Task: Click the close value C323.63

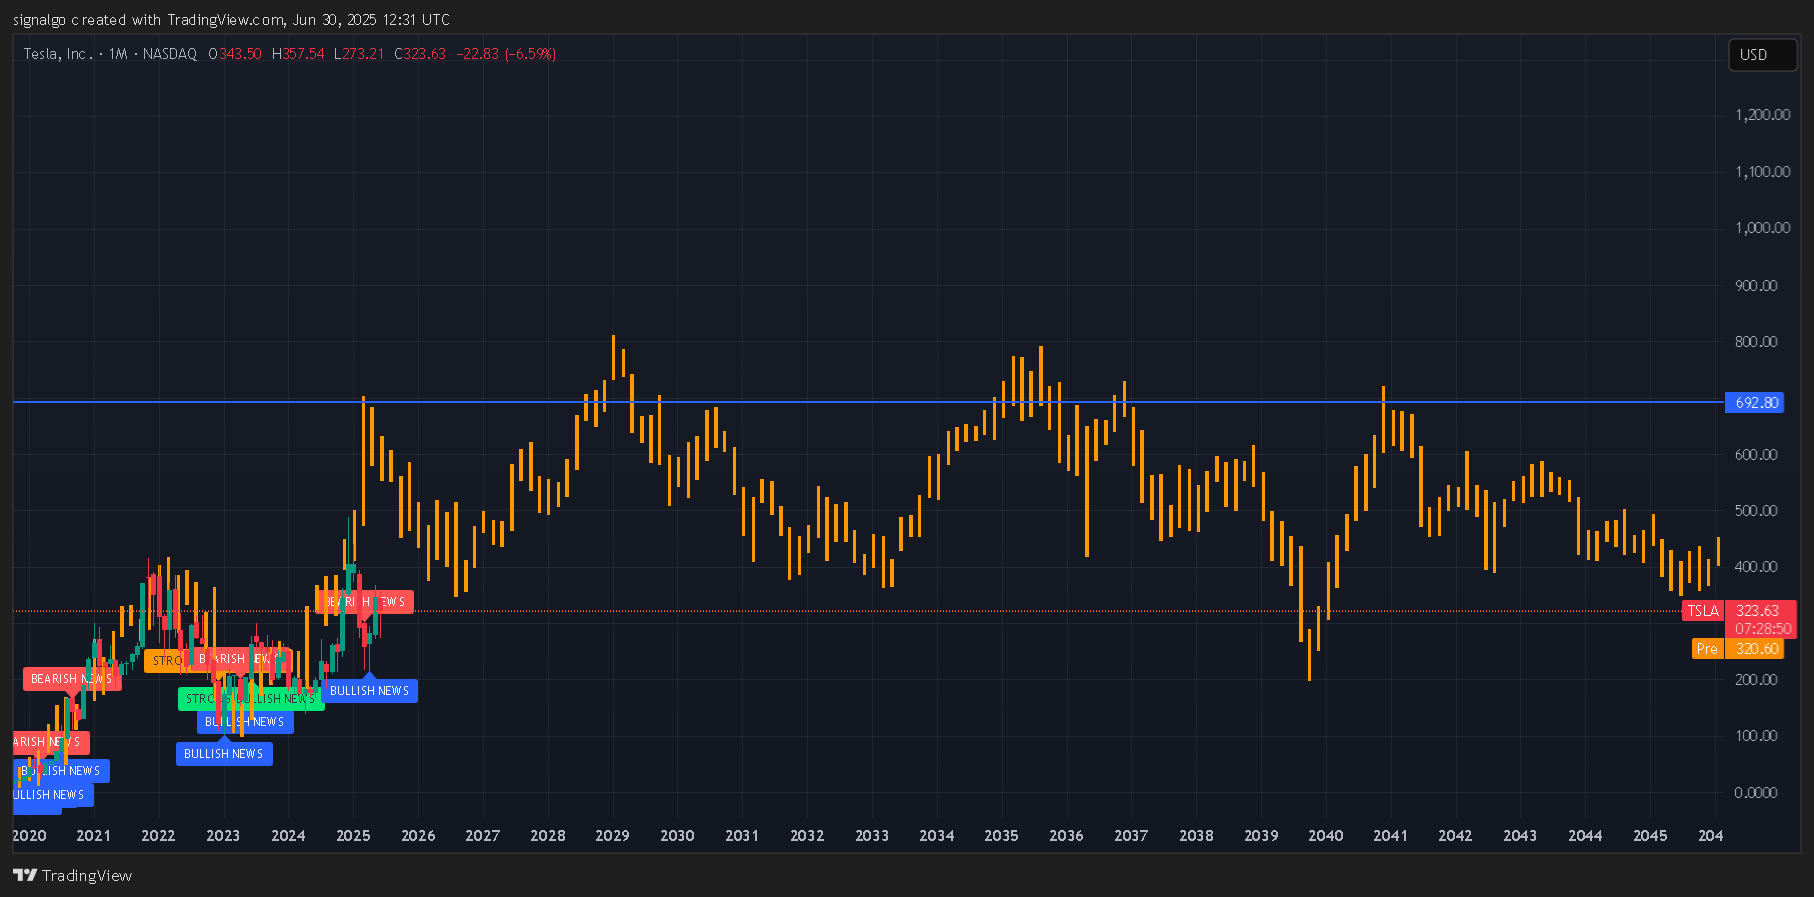Action: [420, 54]
